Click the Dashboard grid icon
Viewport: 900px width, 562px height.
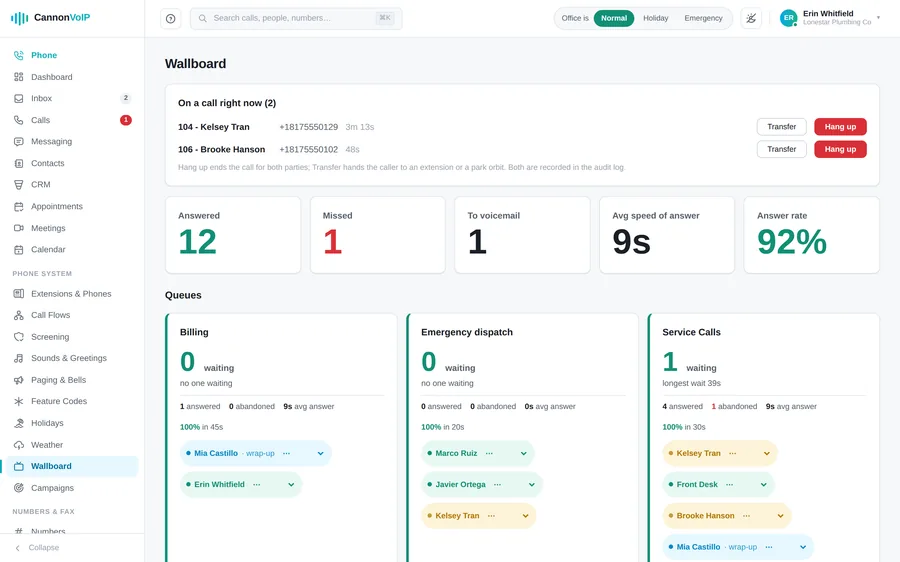pos(19,77)
